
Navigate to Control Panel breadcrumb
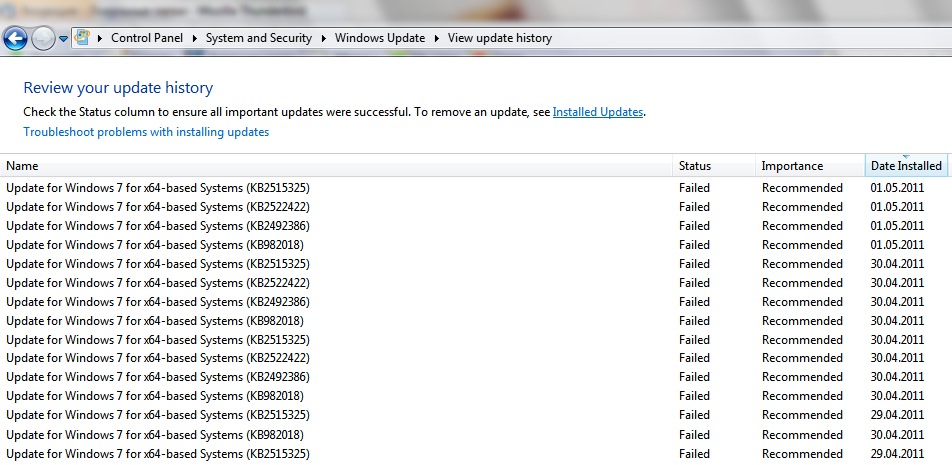pyautogui.click(x=147, y=38)
